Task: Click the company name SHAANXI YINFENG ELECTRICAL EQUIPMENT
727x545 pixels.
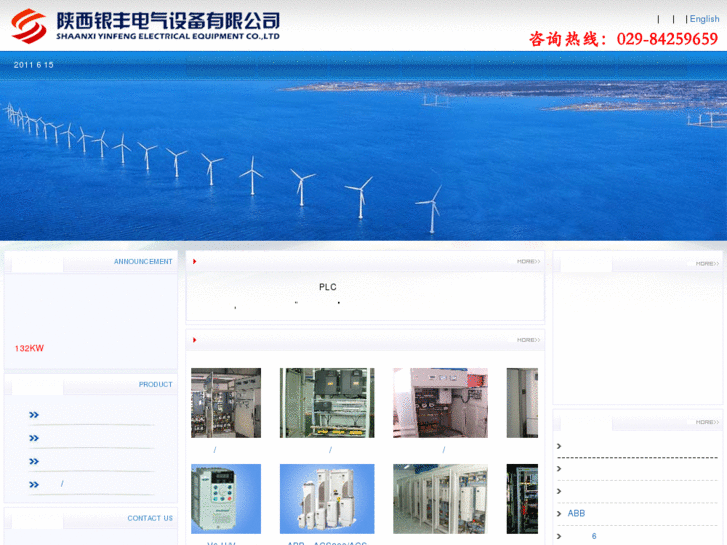Action: click(x=168, y=36)
